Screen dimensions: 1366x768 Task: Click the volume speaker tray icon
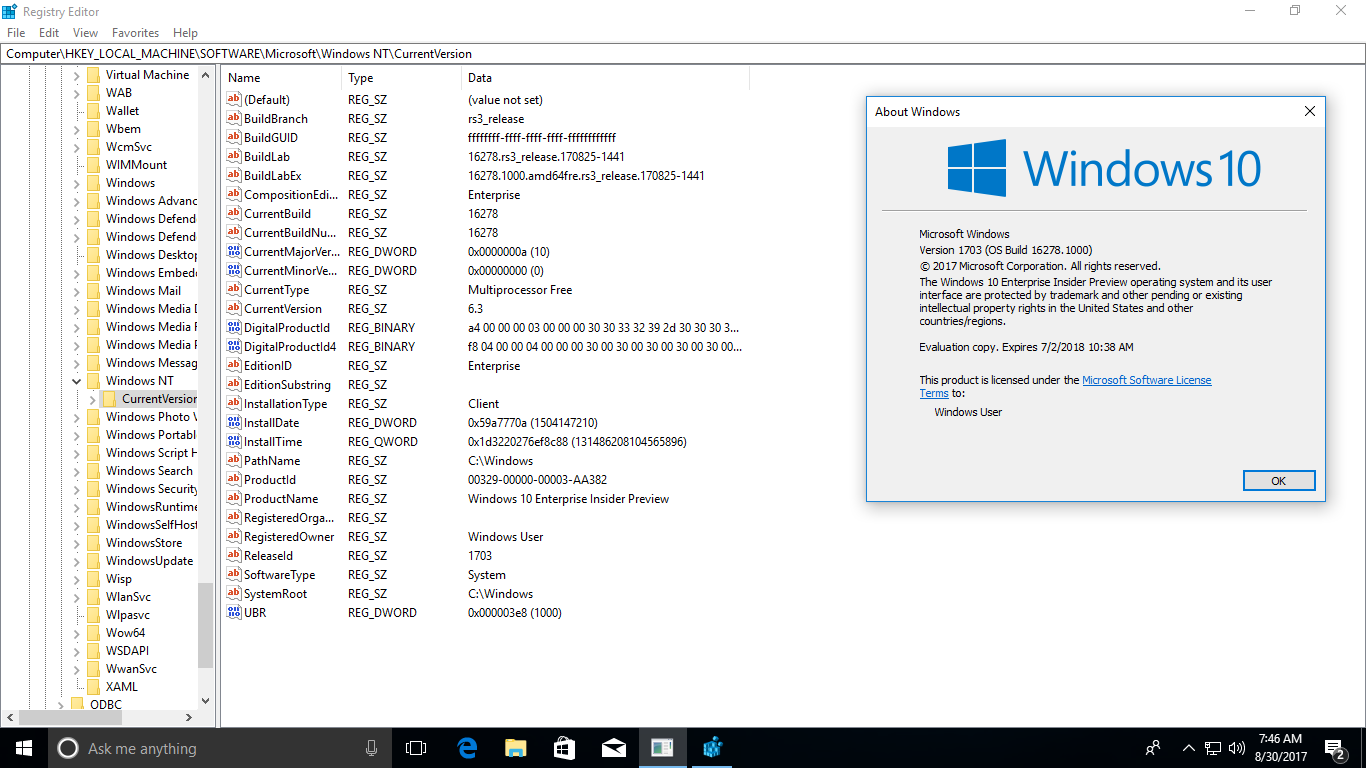[1237, 748]
